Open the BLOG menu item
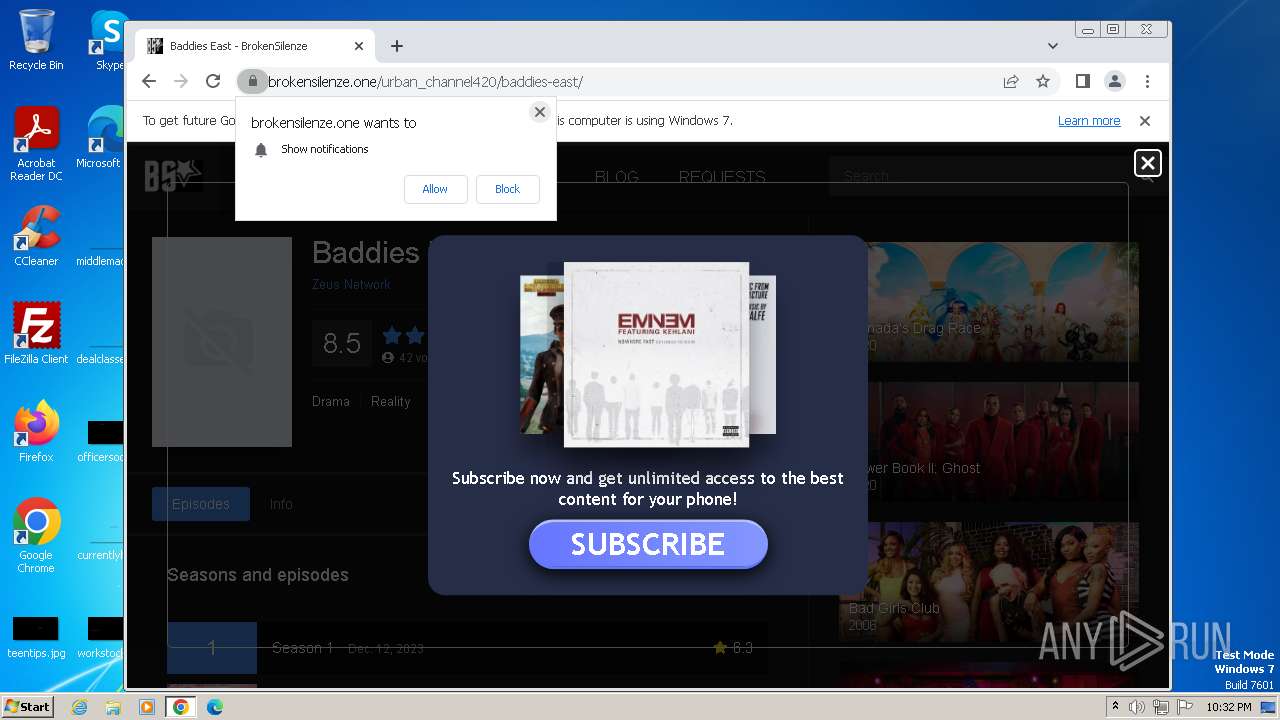This screenshot has width=1280, height=720. point(617,177)
